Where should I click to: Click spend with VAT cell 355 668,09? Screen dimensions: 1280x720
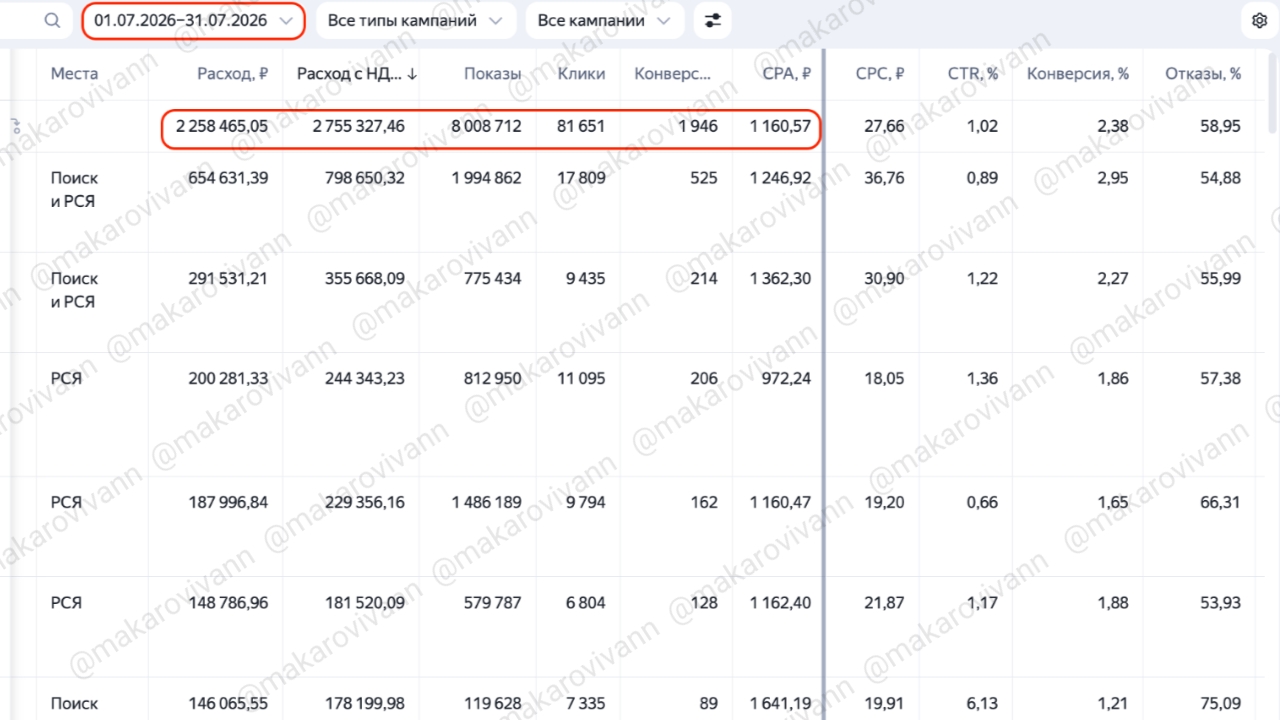point(365,279)
